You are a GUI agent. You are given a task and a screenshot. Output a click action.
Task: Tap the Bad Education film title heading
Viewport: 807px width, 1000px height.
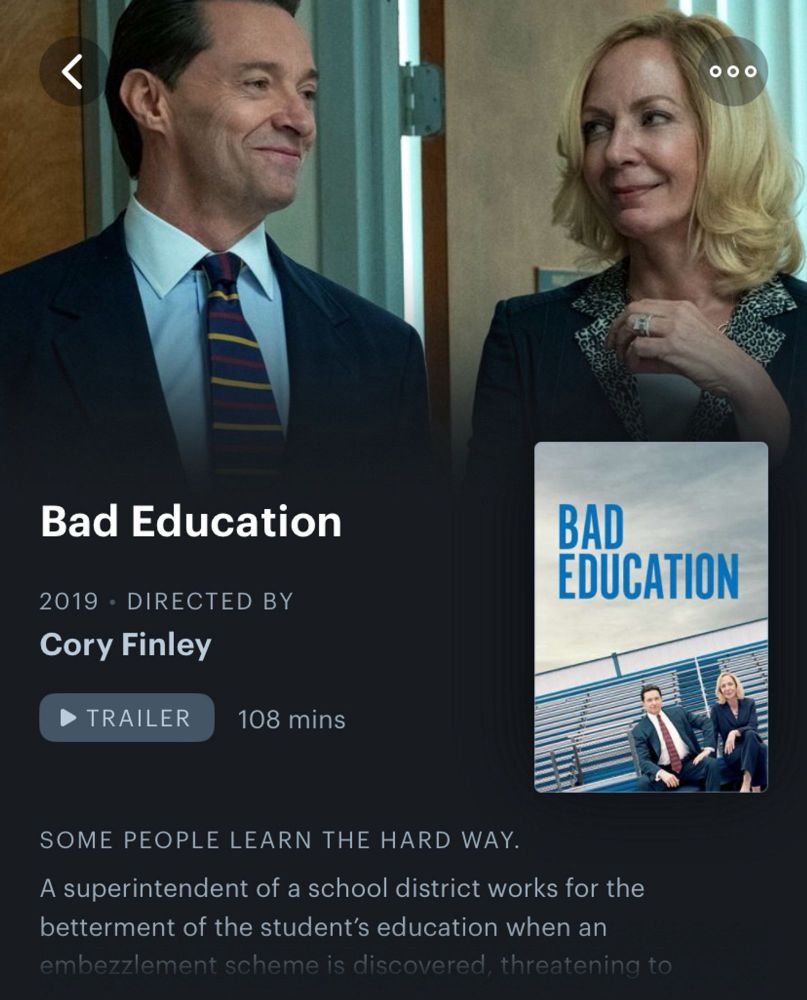tap(191, 521)
